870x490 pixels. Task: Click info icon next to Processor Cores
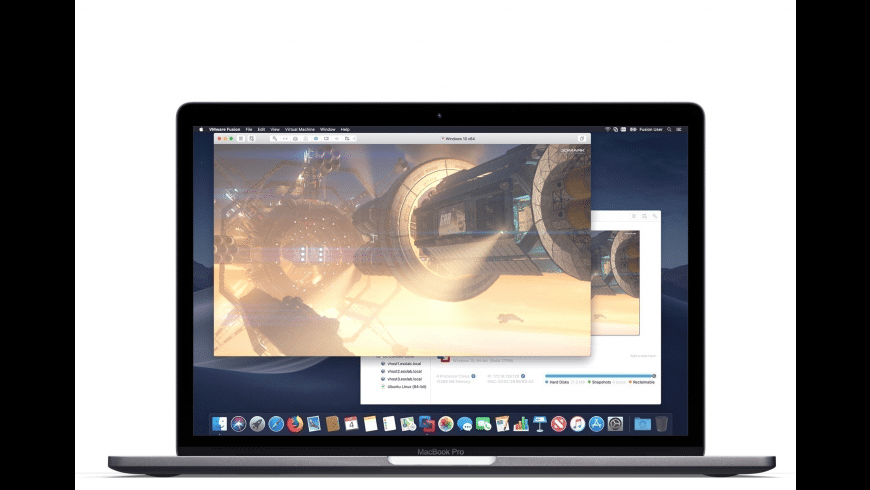[x=473, y=376]
